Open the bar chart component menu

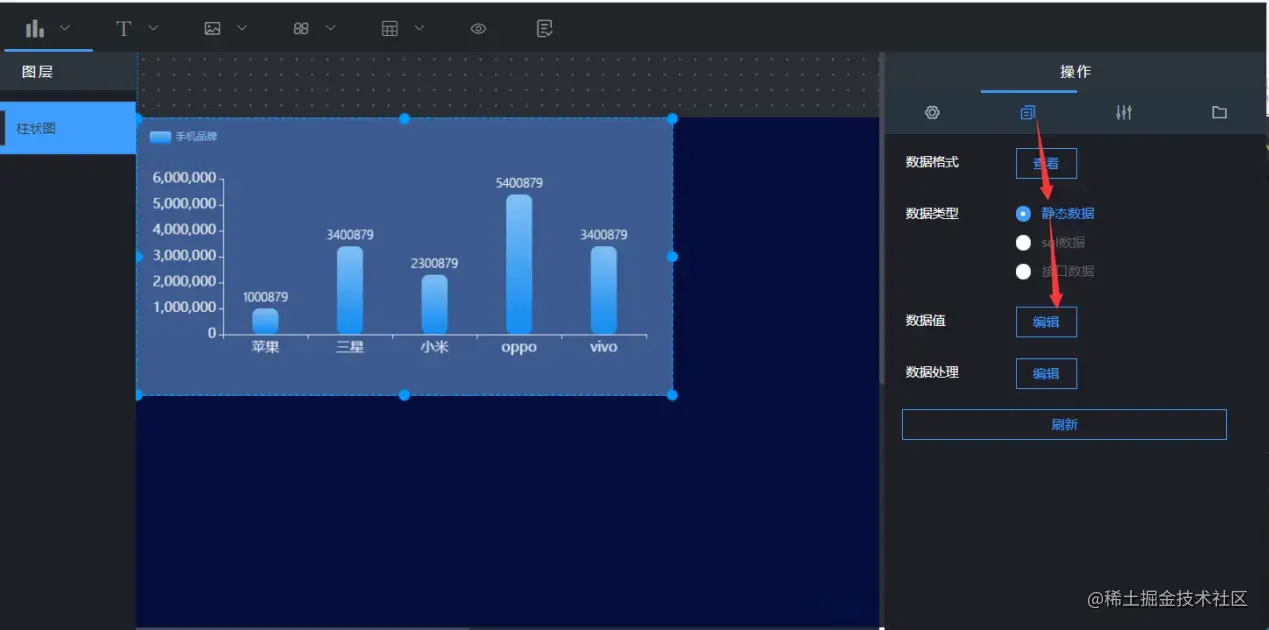35,28
